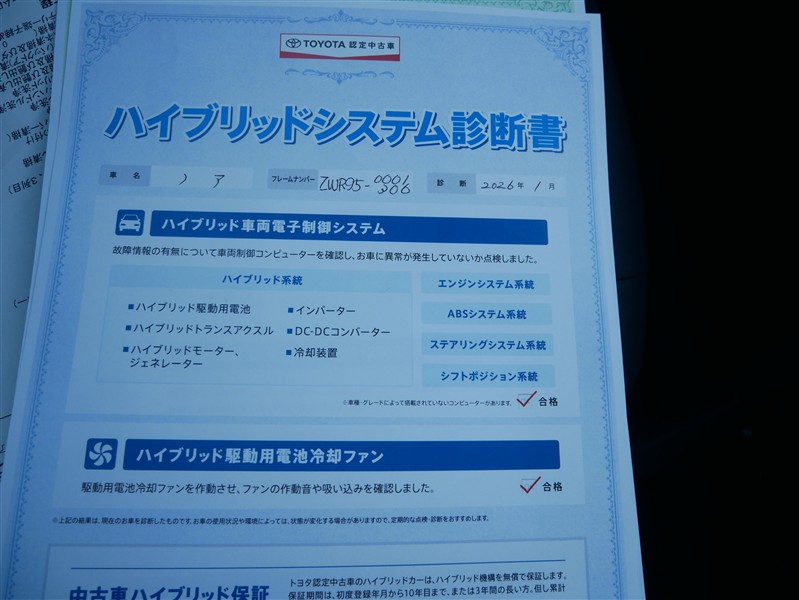Toggle the 合格 checkmark in the electronic control section
Screen dimensions: 799x600
527,400
